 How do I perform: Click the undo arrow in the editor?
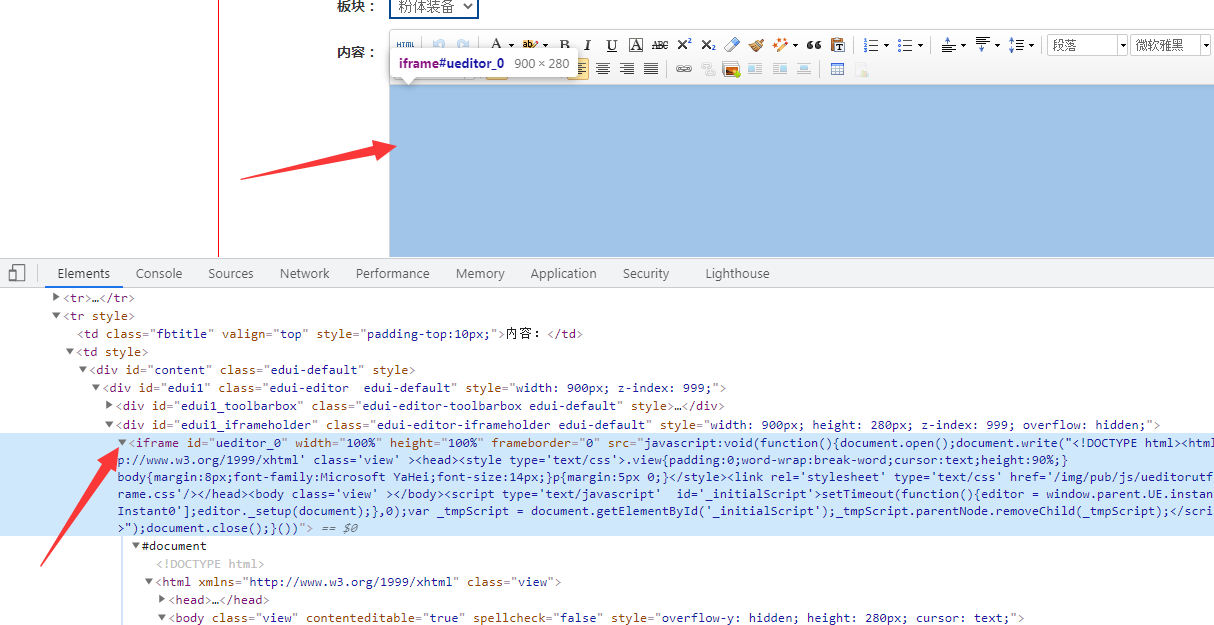438,44
